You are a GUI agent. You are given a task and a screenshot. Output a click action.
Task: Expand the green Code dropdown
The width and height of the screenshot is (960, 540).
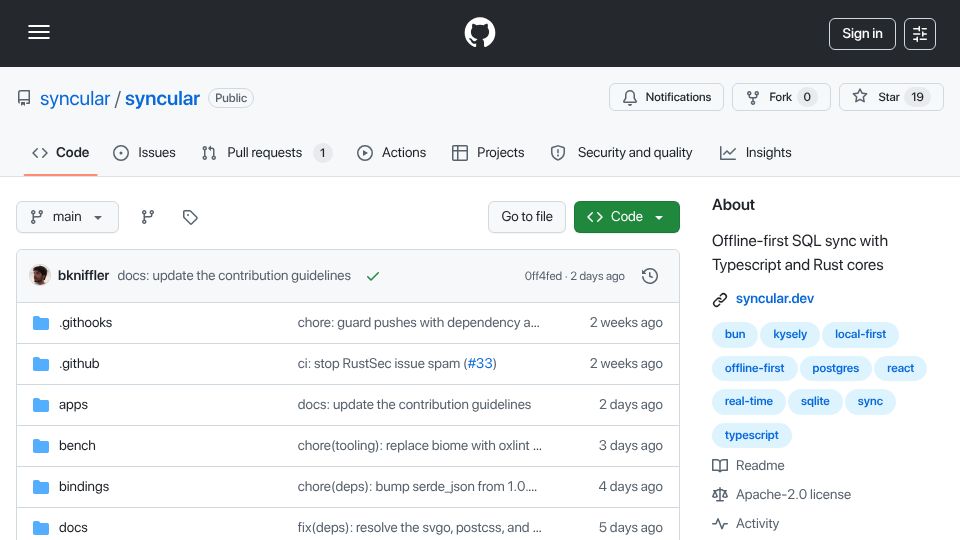pyautogui.click(x=626, y=217)
